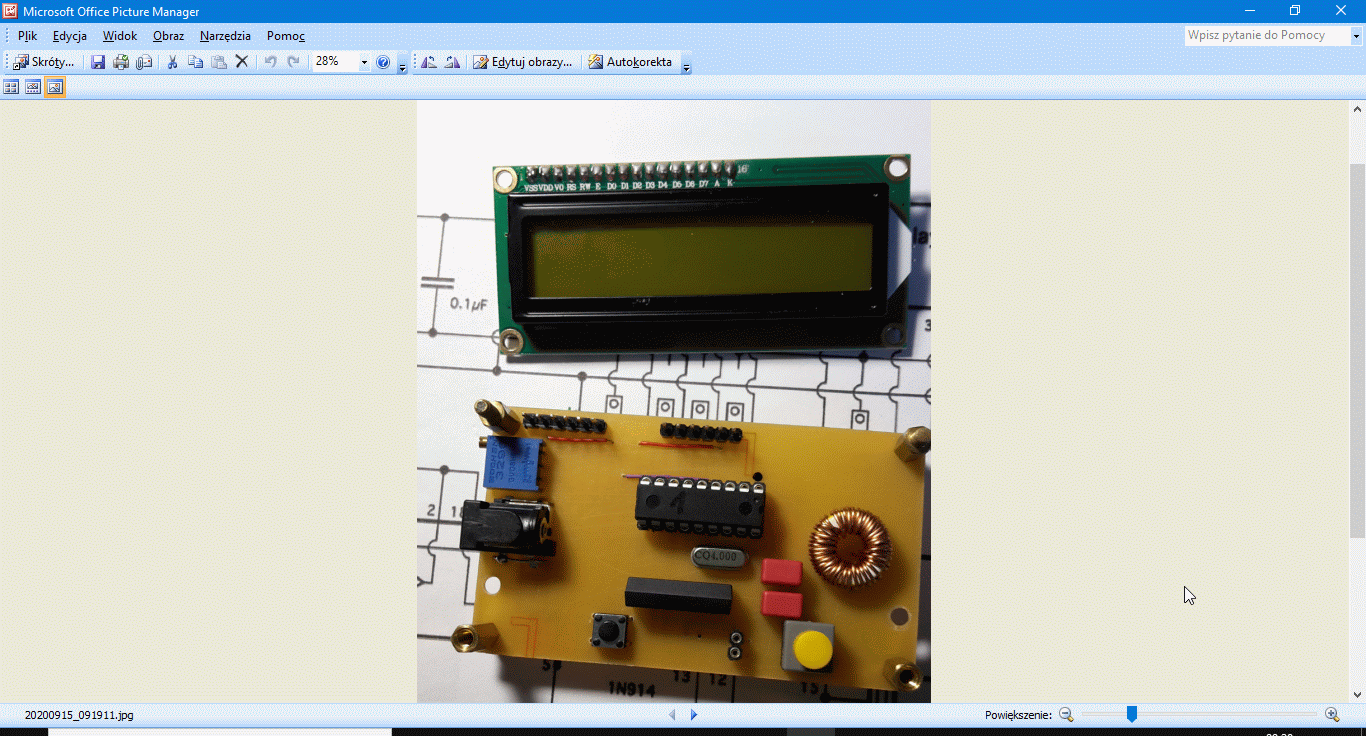Click the Save icon in toolbar
1366x736 pixels.
(98, 62)
